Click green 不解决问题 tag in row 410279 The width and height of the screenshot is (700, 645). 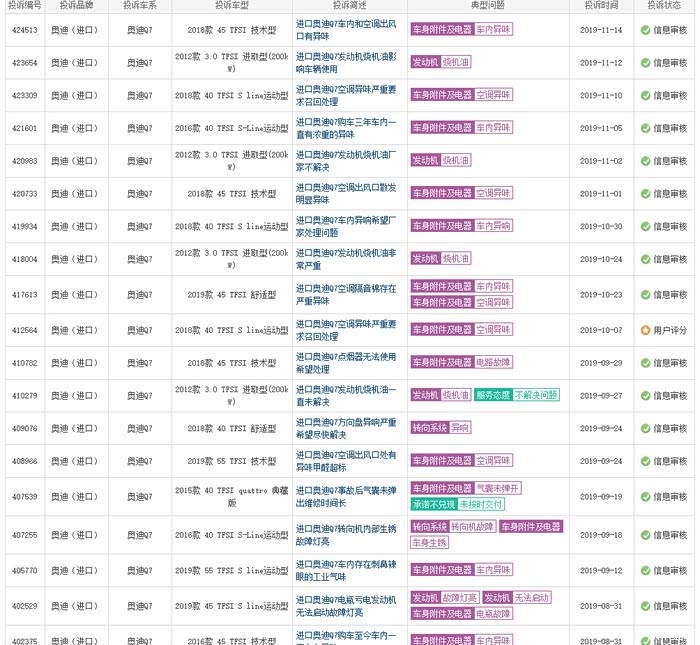click(536, 395)
